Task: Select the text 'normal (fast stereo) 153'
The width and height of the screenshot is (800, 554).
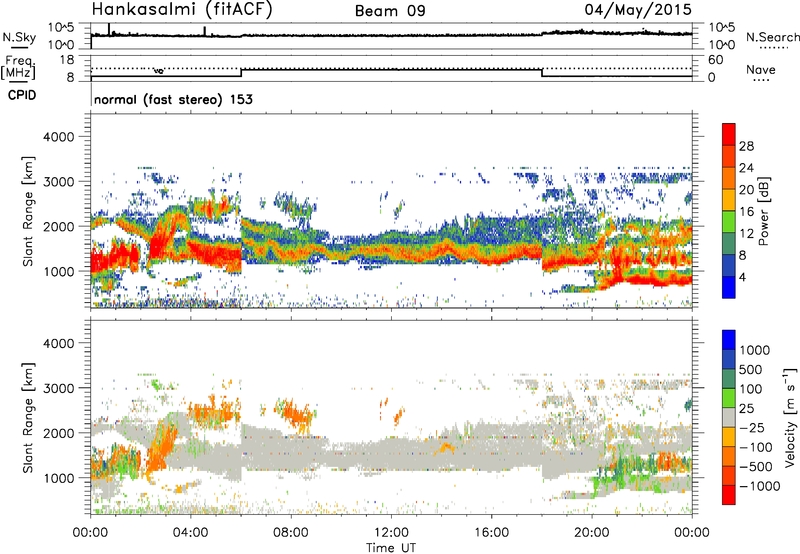Action: point(173,99)
